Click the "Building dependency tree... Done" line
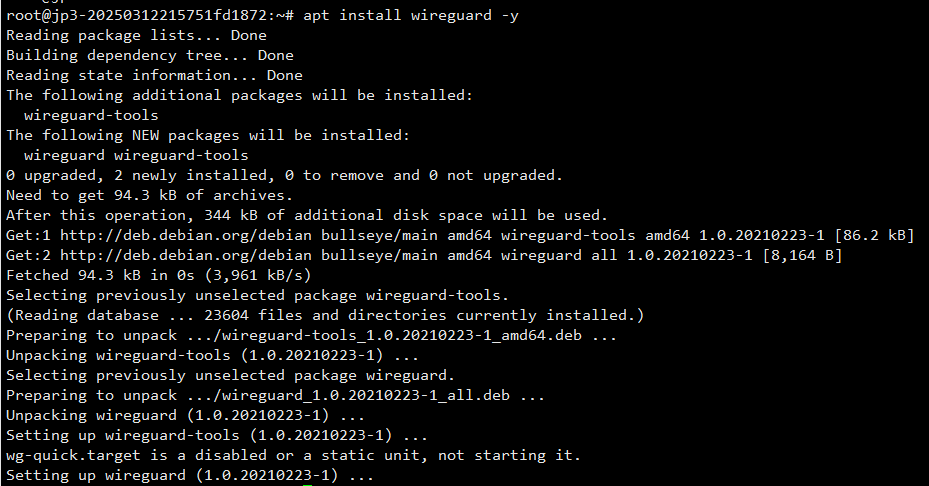 tap(150, 55)
